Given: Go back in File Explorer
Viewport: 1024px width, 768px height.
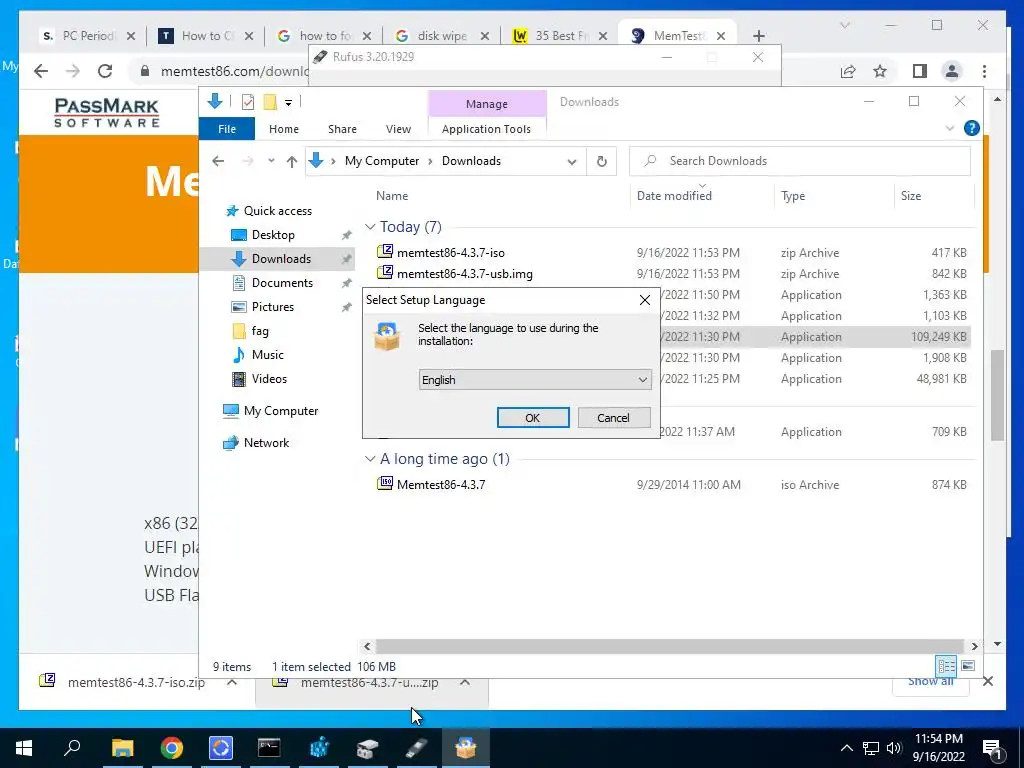Looking at the screenshot, I should [x=218, y=161].
